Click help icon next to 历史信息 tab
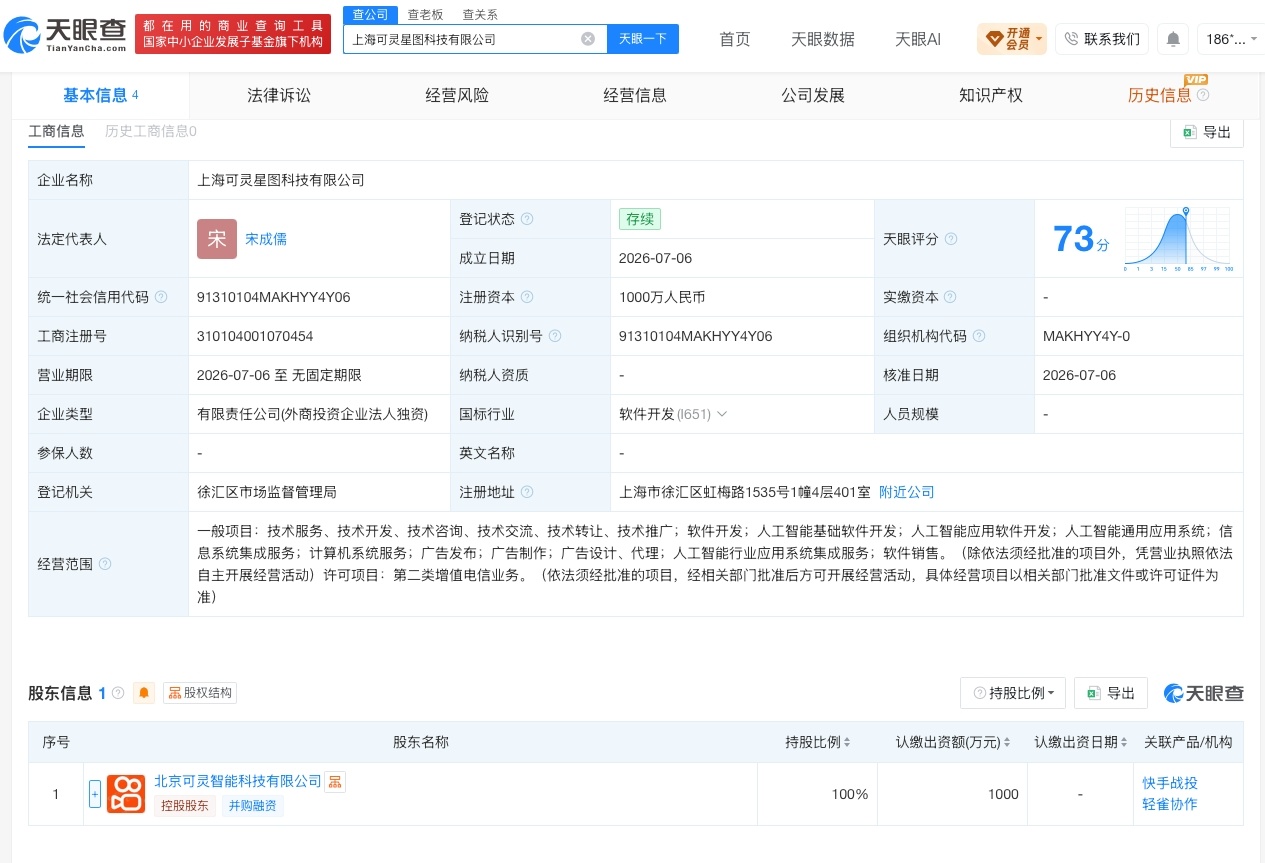 1203,95
